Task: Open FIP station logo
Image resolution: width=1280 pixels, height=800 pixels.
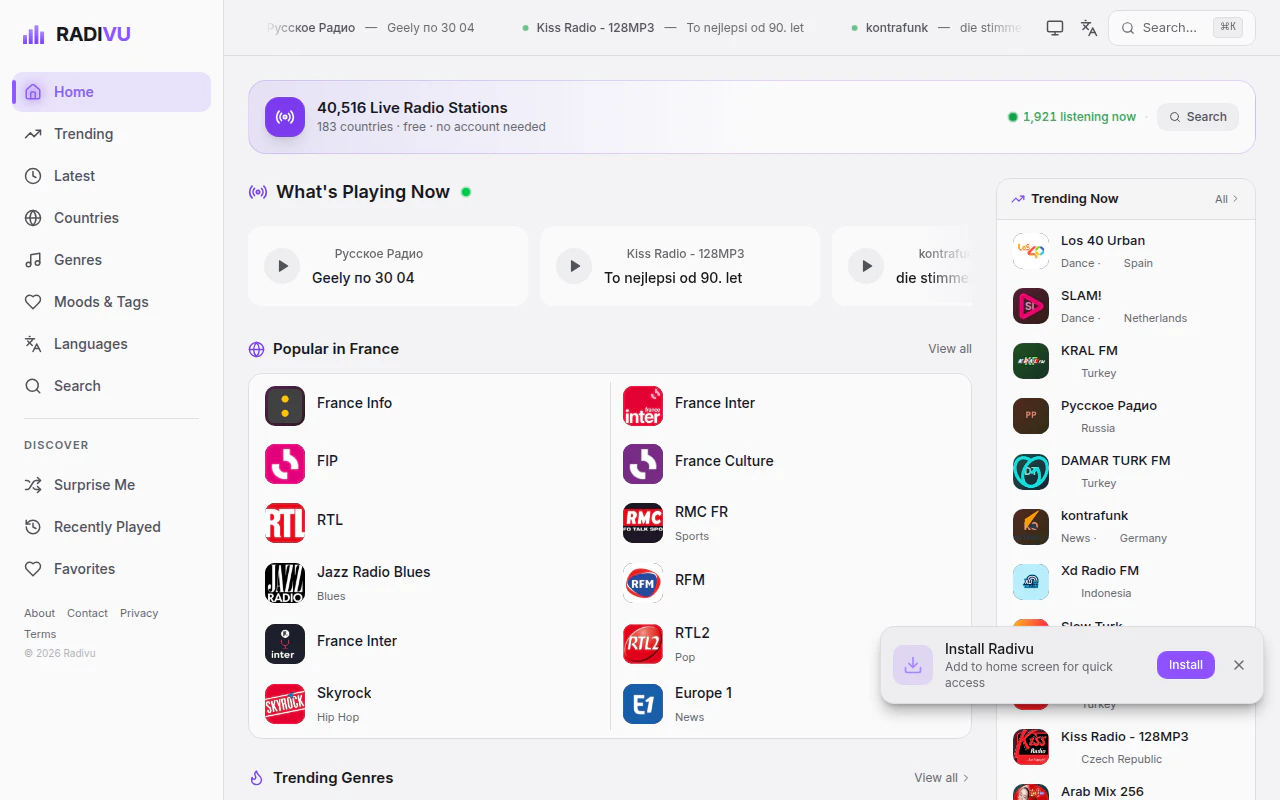Action: click(285, 464)
